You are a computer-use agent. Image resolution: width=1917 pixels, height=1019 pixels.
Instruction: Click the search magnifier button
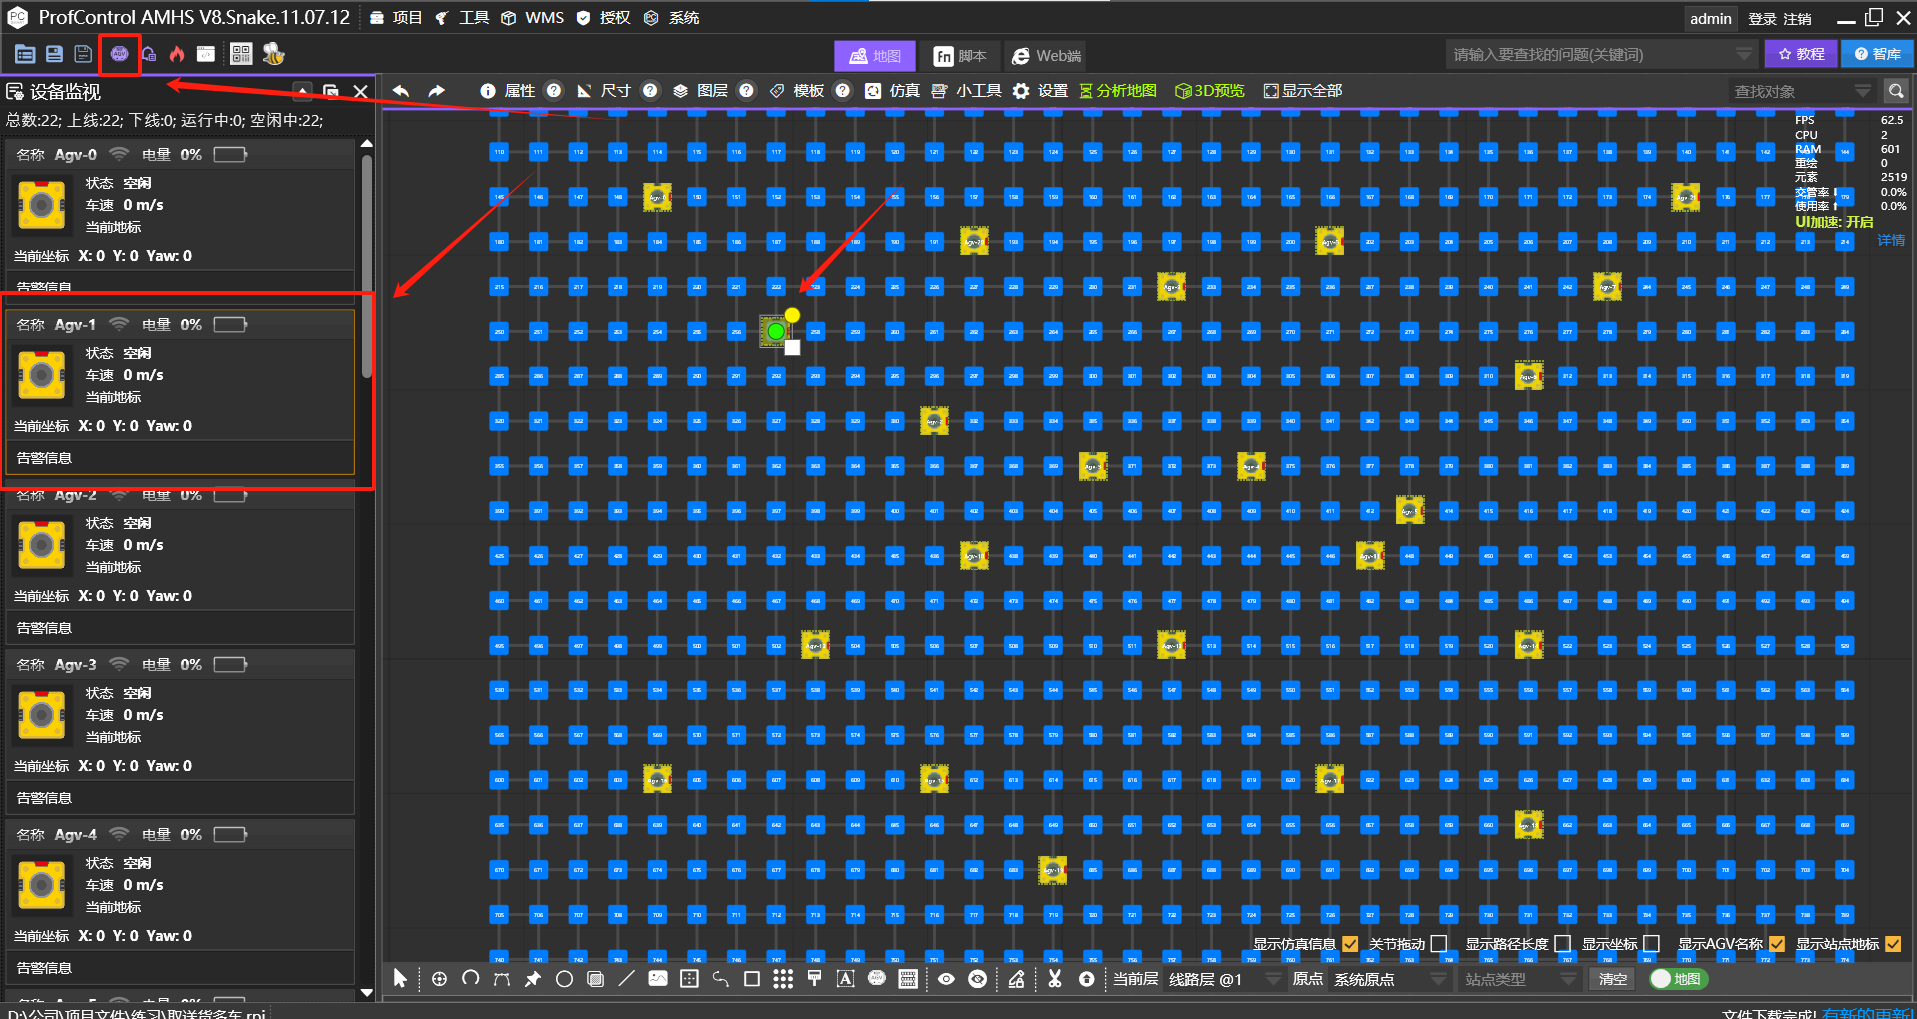tap(1896, 91)
